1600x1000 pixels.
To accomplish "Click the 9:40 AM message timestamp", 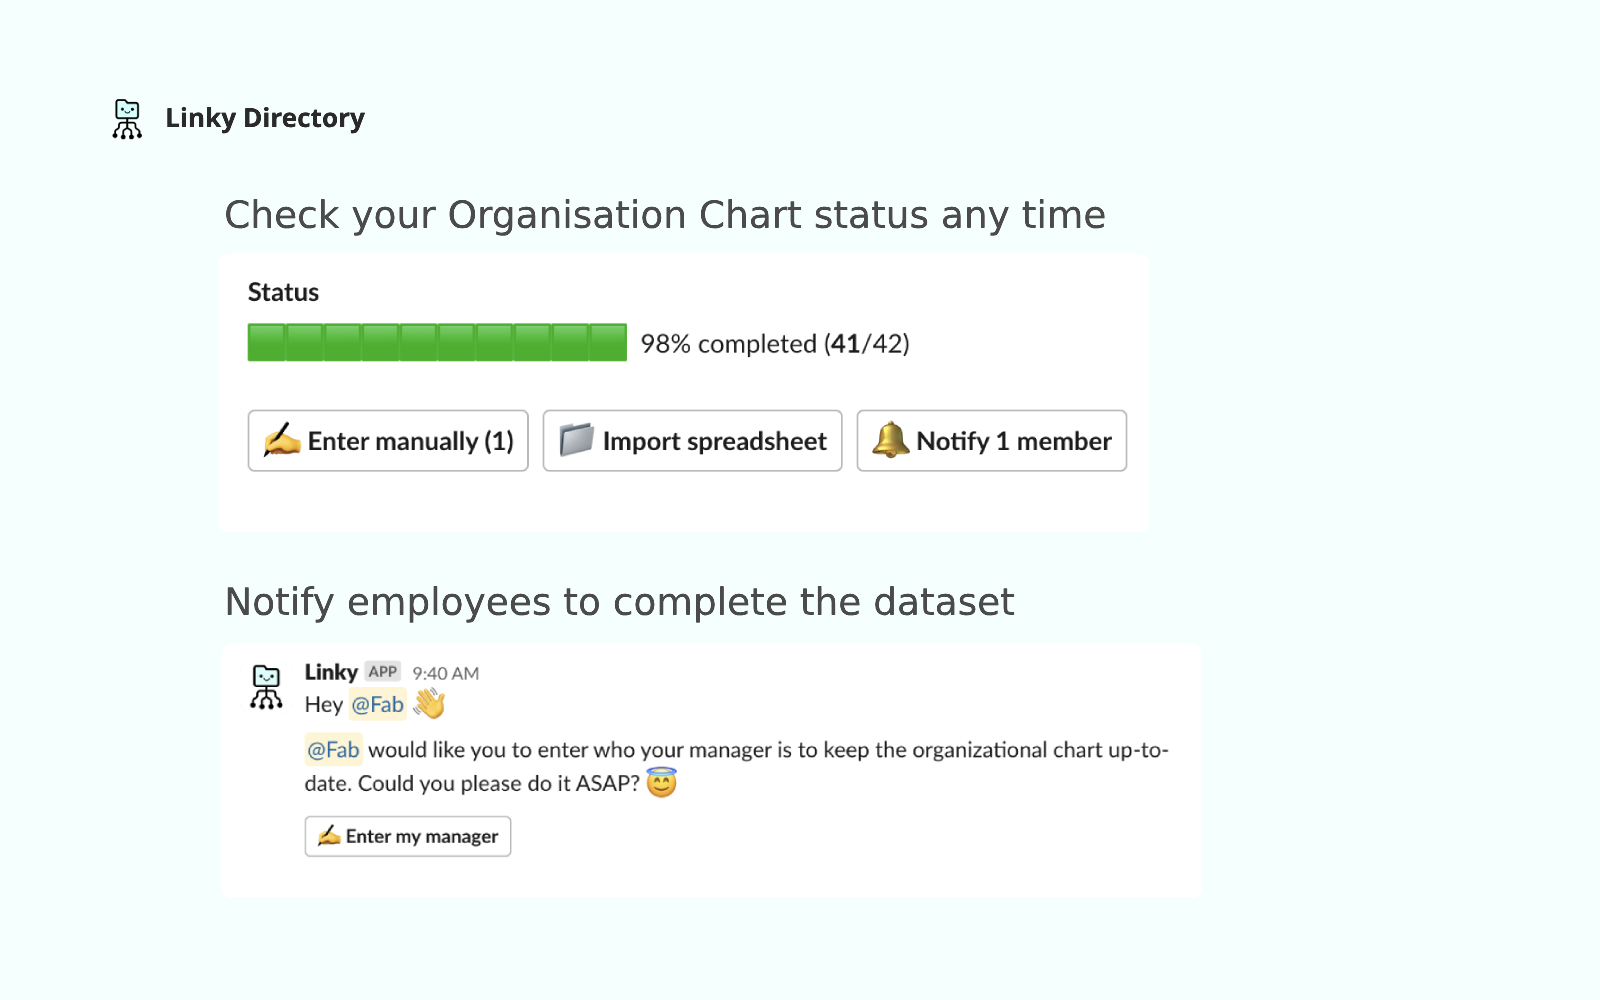I will (x=445, y=673).
